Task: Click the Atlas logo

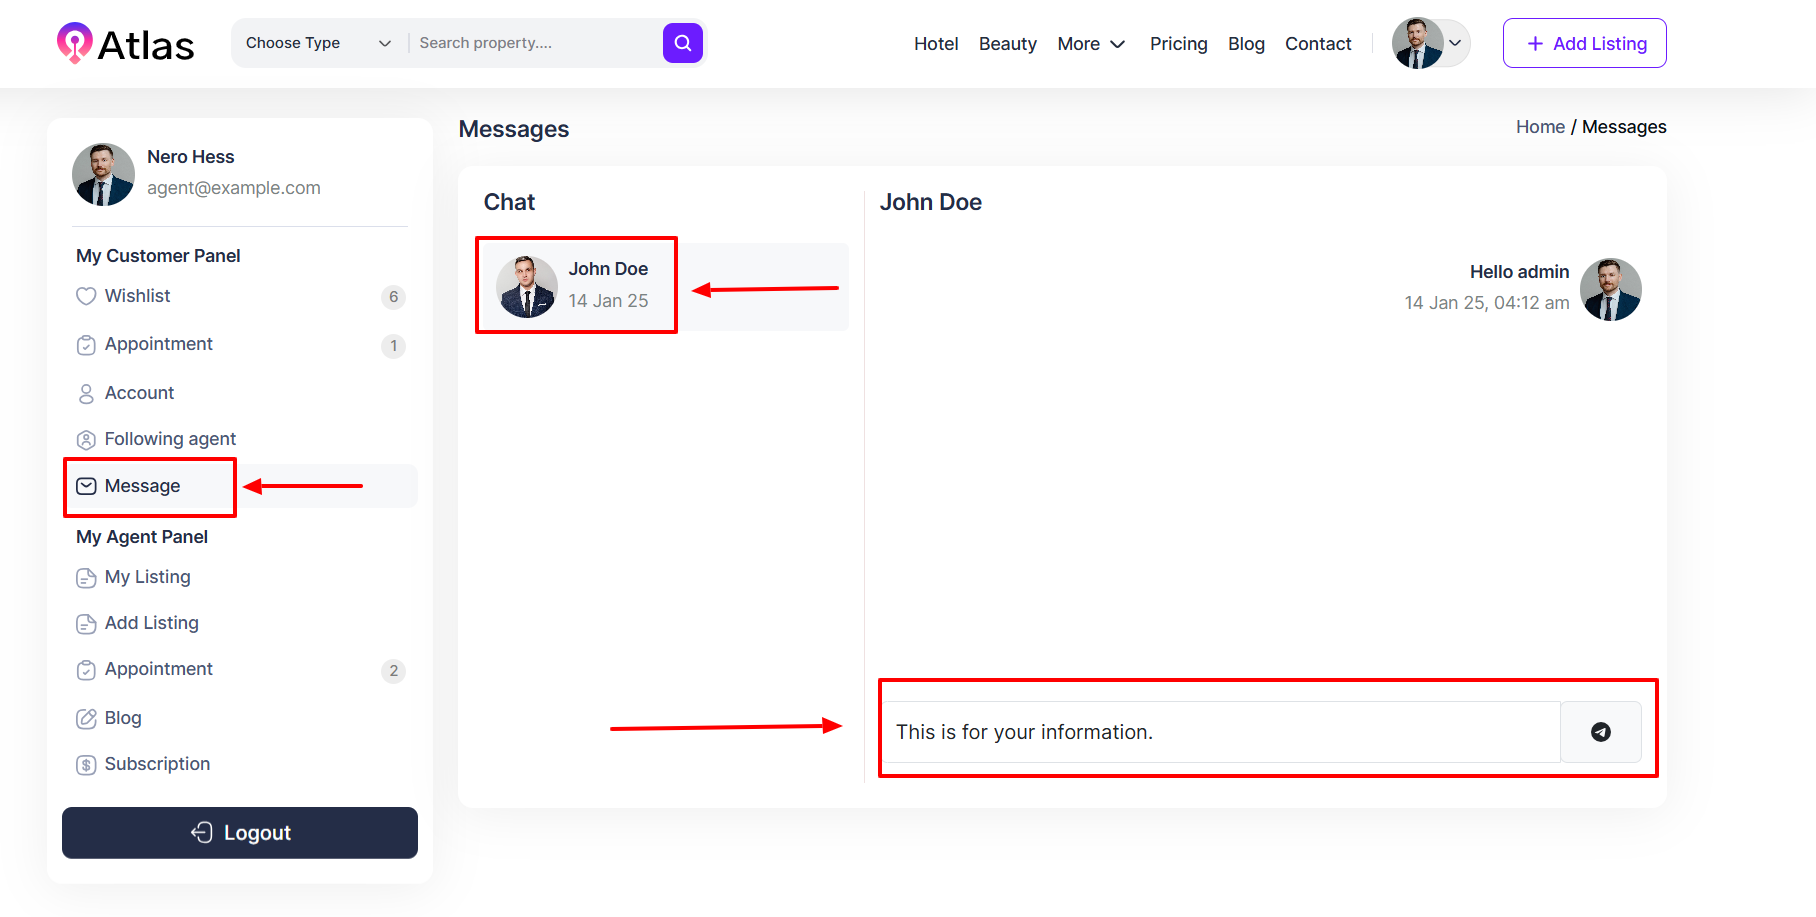Action: pos(126,44)
